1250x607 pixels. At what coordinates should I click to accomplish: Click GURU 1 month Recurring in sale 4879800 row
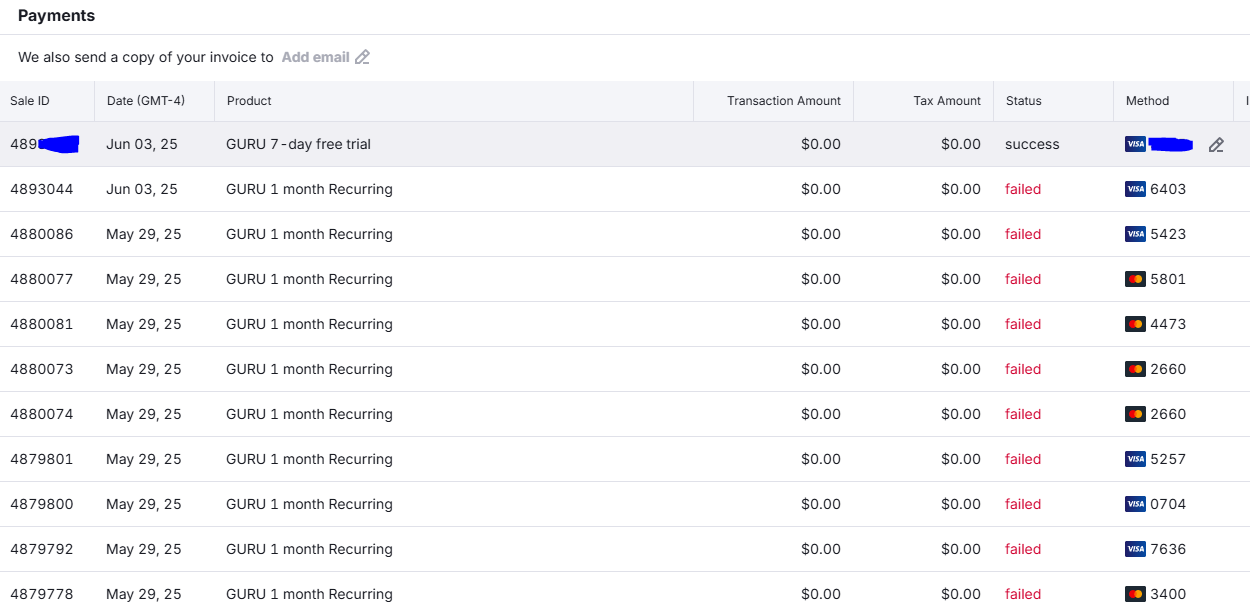[x=309, y=504]
